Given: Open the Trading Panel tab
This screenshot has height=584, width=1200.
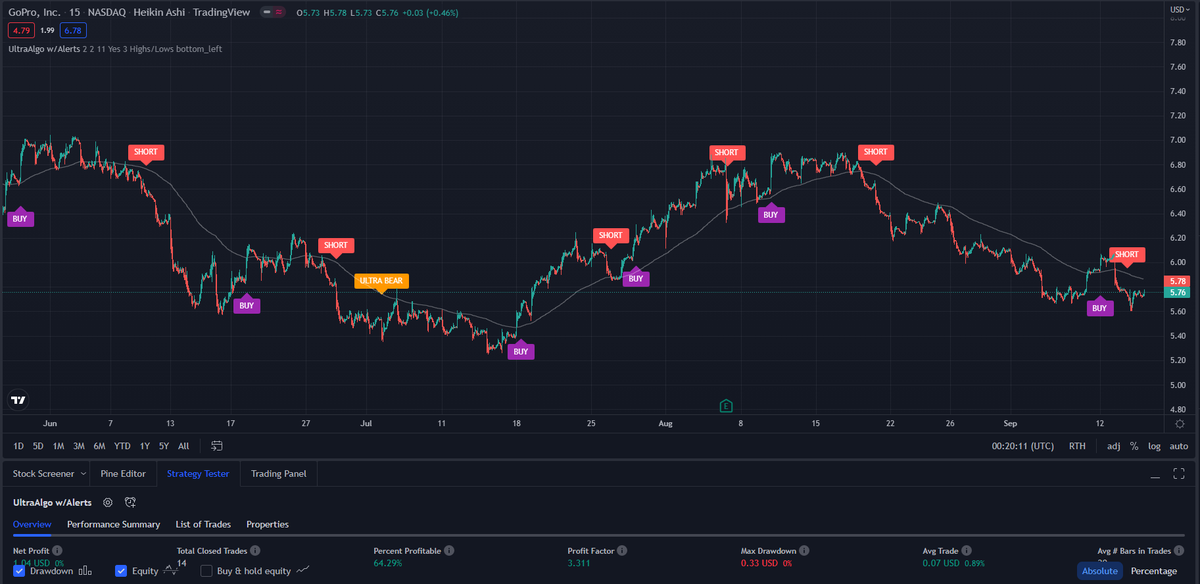Looking at the screenshot, I should pyautogui.click(x=280, y=474).
